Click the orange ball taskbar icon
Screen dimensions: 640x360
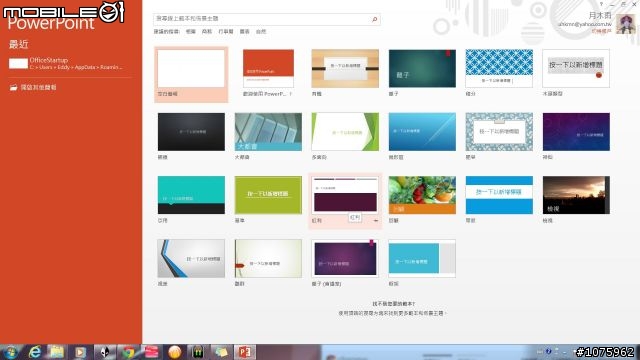pyautogui.click(x=175, y=352)
